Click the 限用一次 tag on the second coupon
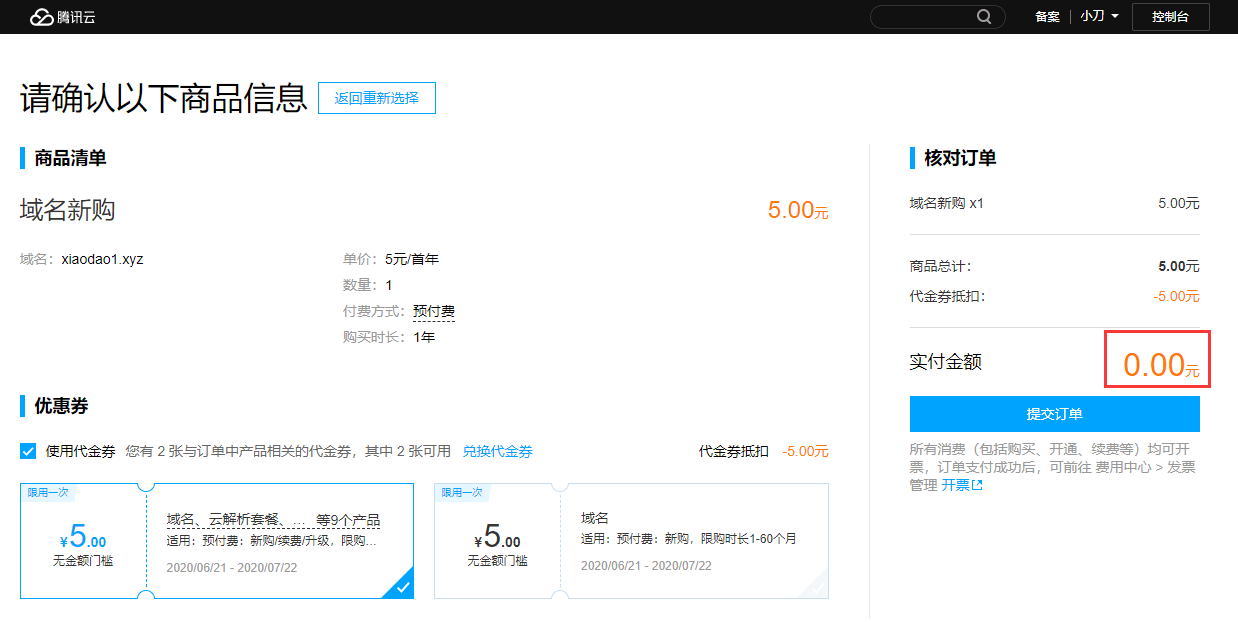The image size is (1238, 622). click(x=461, y=492)
